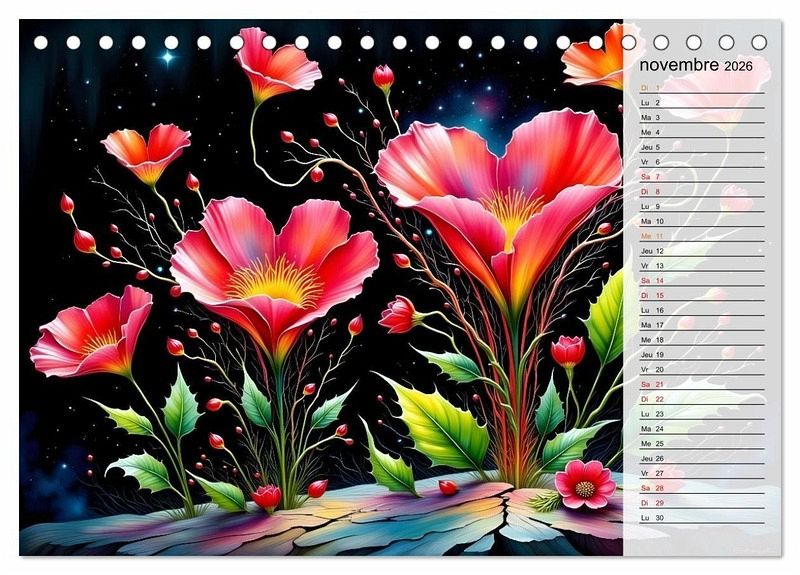Select the last date Lu 30
Screen dimensions: 800x575
(x=651, y=517)
